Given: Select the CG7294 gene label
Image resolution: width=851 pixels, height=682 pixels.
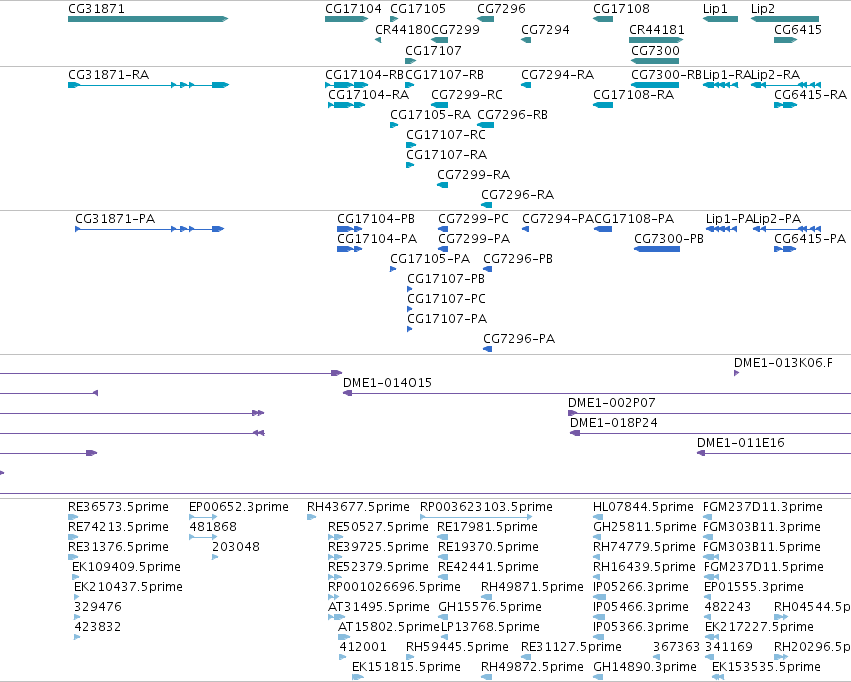Looking at the screenshot, I should 545,29.
